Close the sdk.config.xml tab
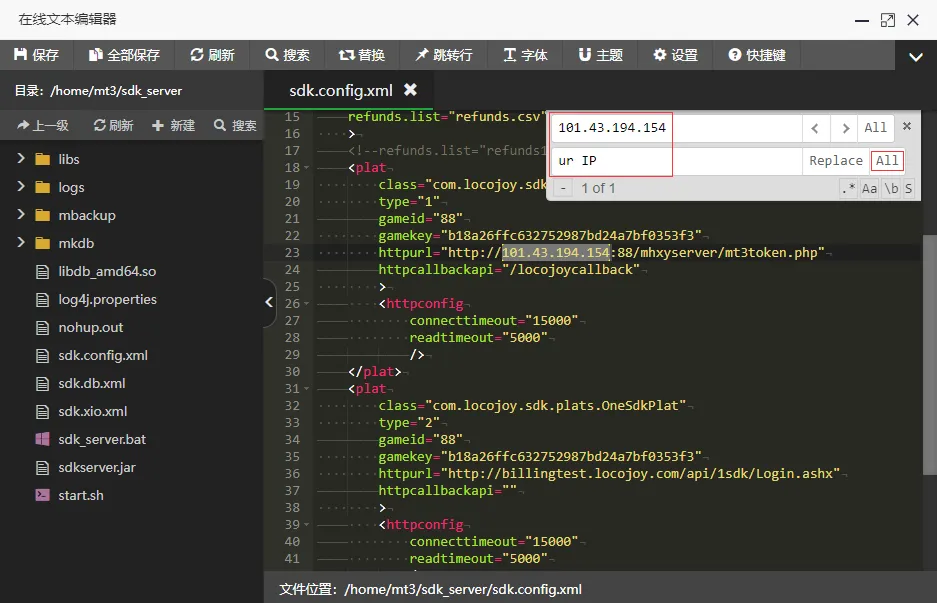Viewport: 937px width, 603px height. (x=410, y=90)
